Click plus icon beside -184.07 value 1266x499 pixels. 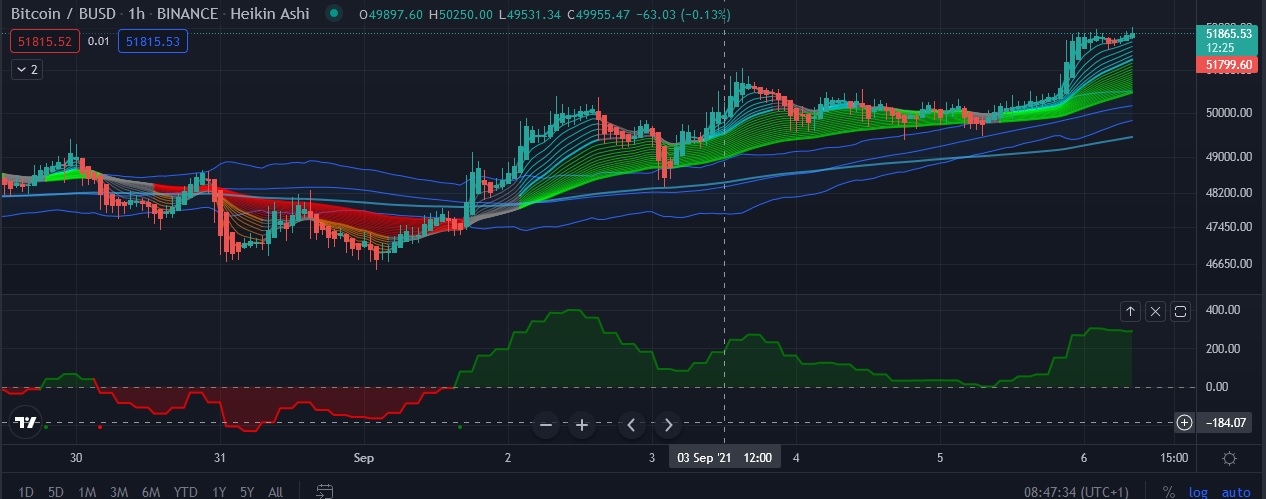[1184, 423]
